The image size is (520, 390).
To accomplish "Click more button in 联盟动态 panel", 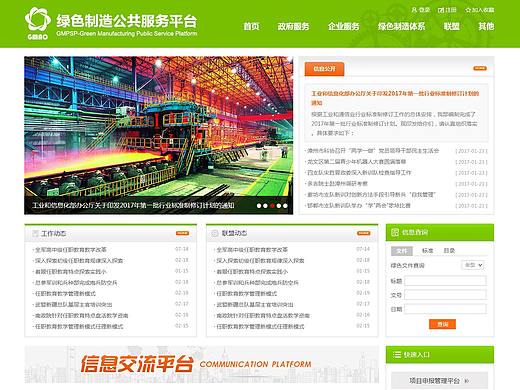I will click(x=363, y=233).
